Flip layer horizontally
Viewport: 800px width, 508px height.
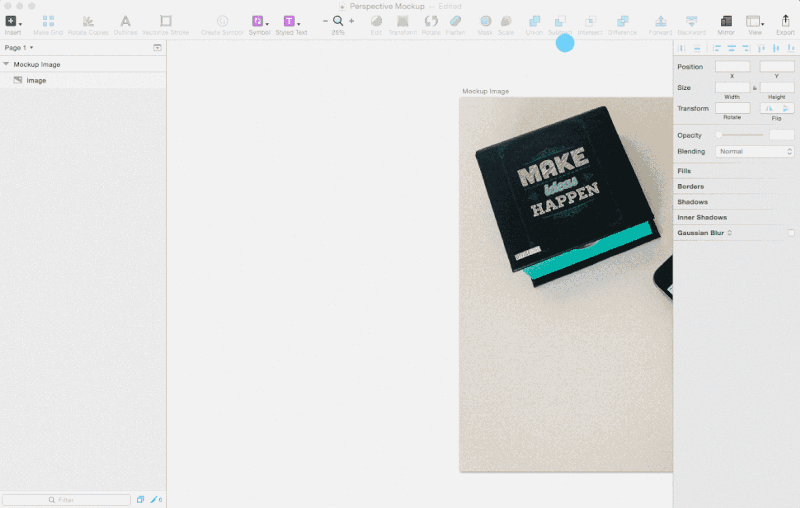(x=769, y=108)
